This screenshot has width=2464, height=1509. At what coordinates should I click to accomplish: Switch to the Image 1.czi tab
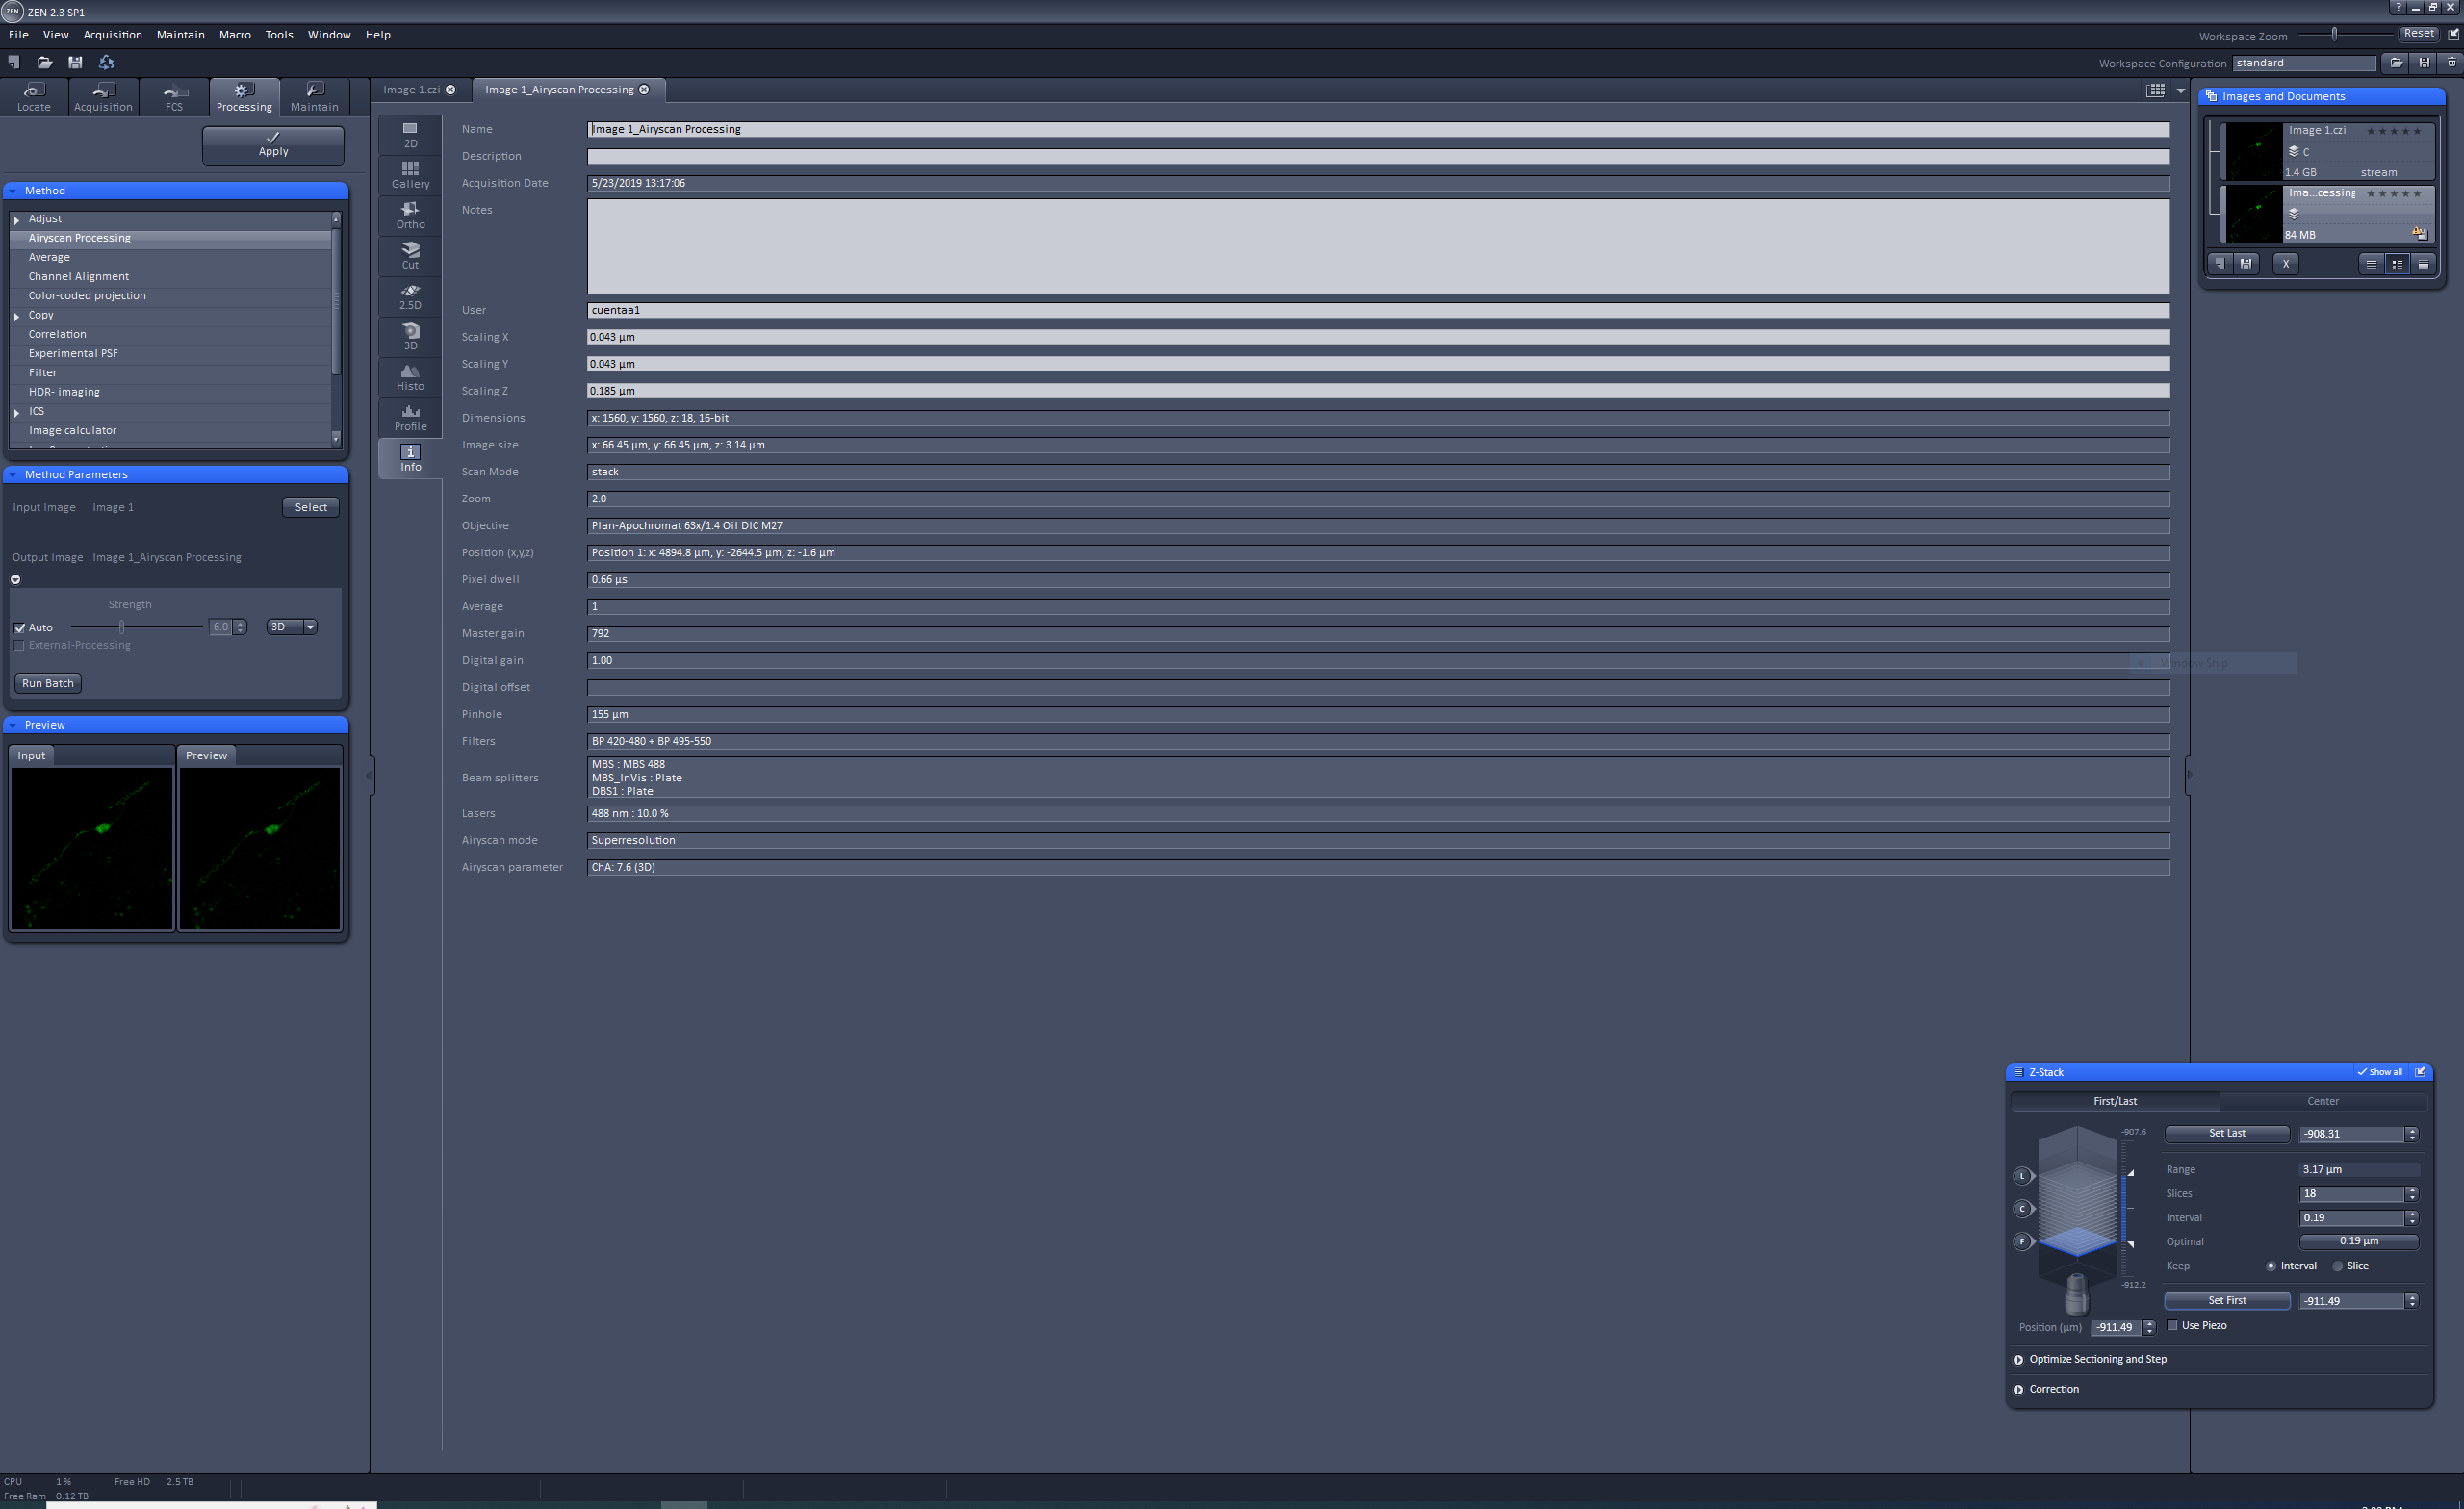(x=411, y=90)
